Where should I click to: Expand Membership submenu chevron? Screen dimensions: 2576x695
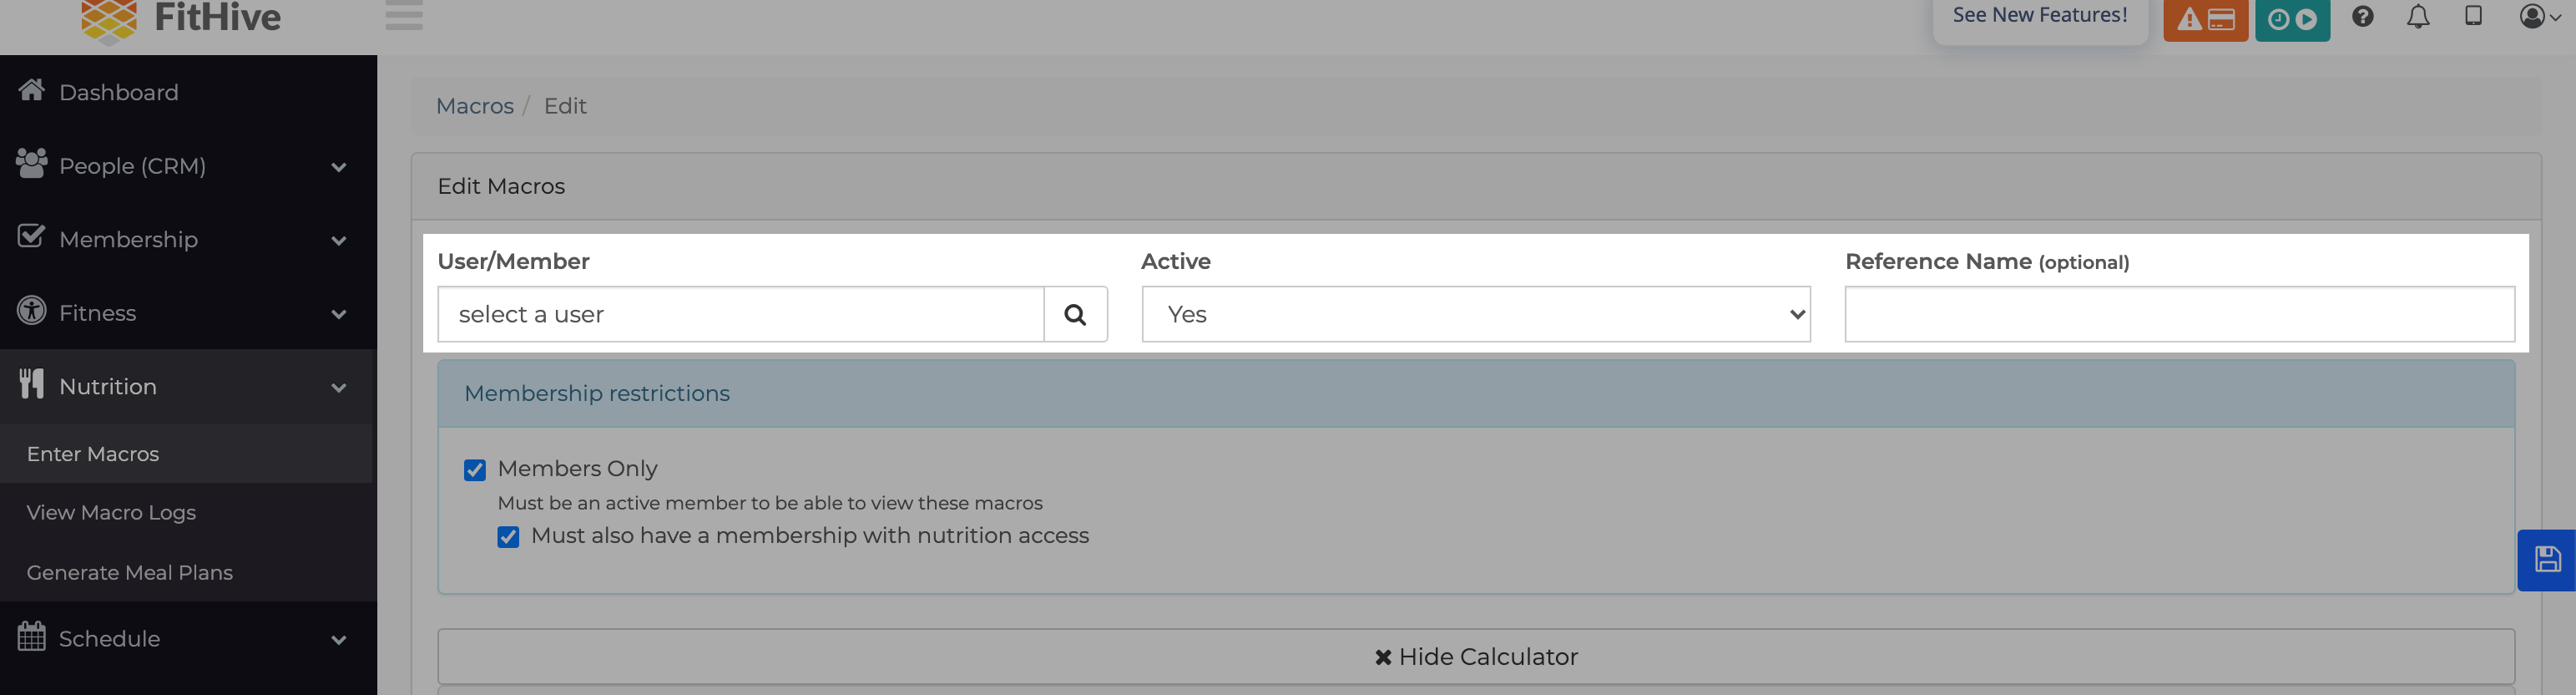(x=339, y=241)
